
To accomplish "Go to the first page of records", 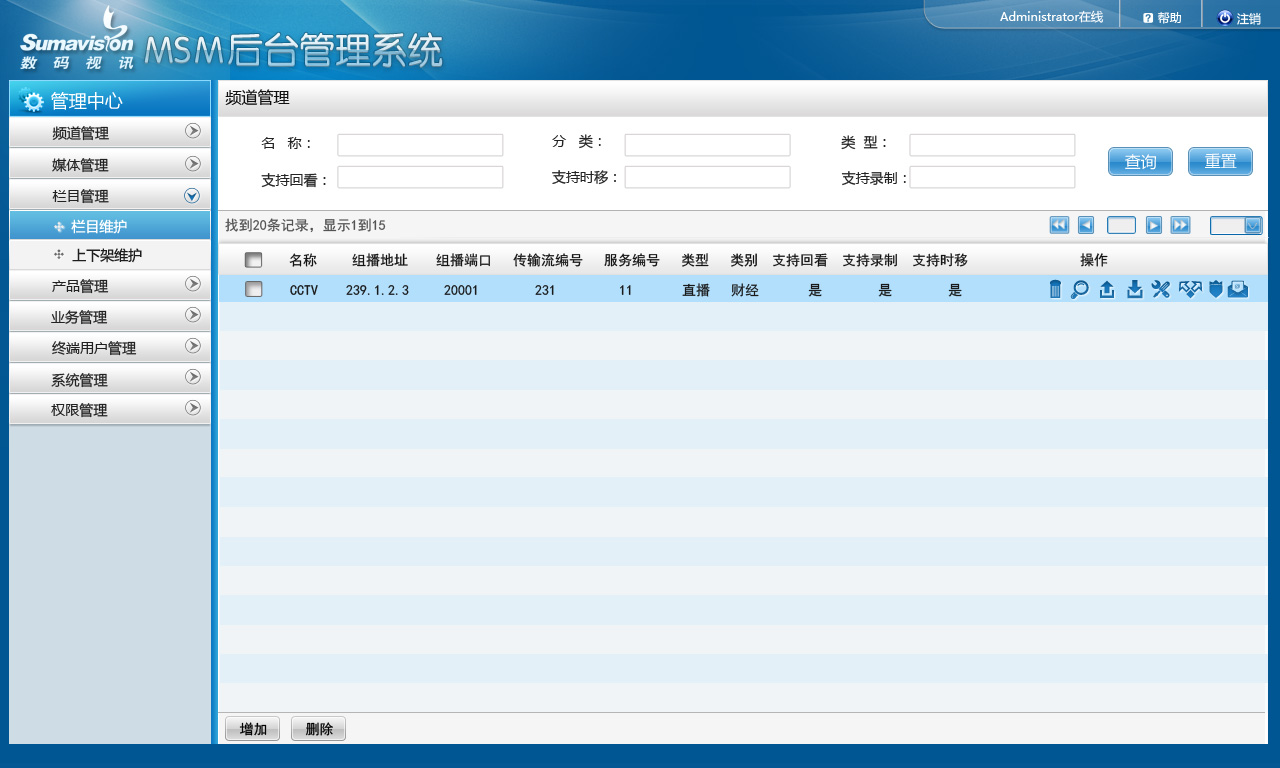I will (x=1059, y=225).
